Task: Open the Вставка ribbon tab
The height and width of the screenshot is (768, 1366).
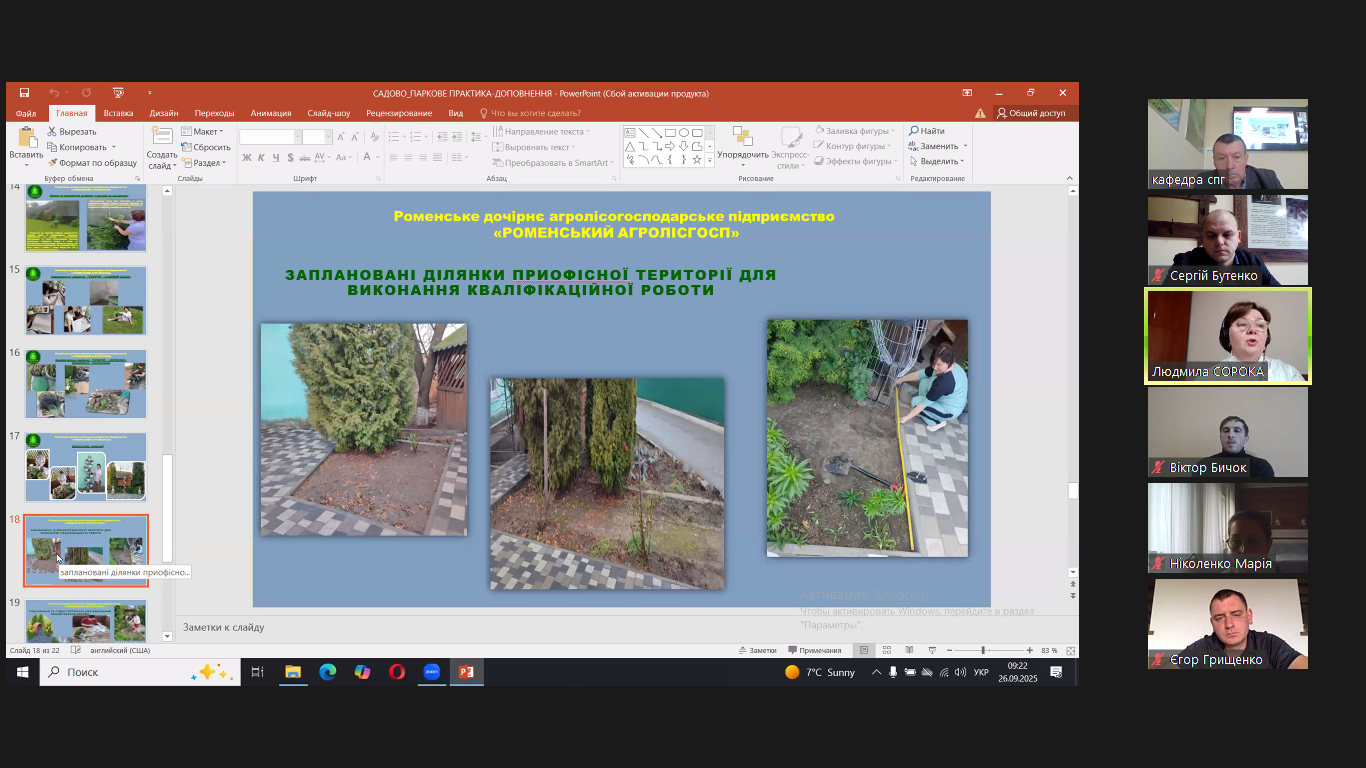Action: click(118, 113)
